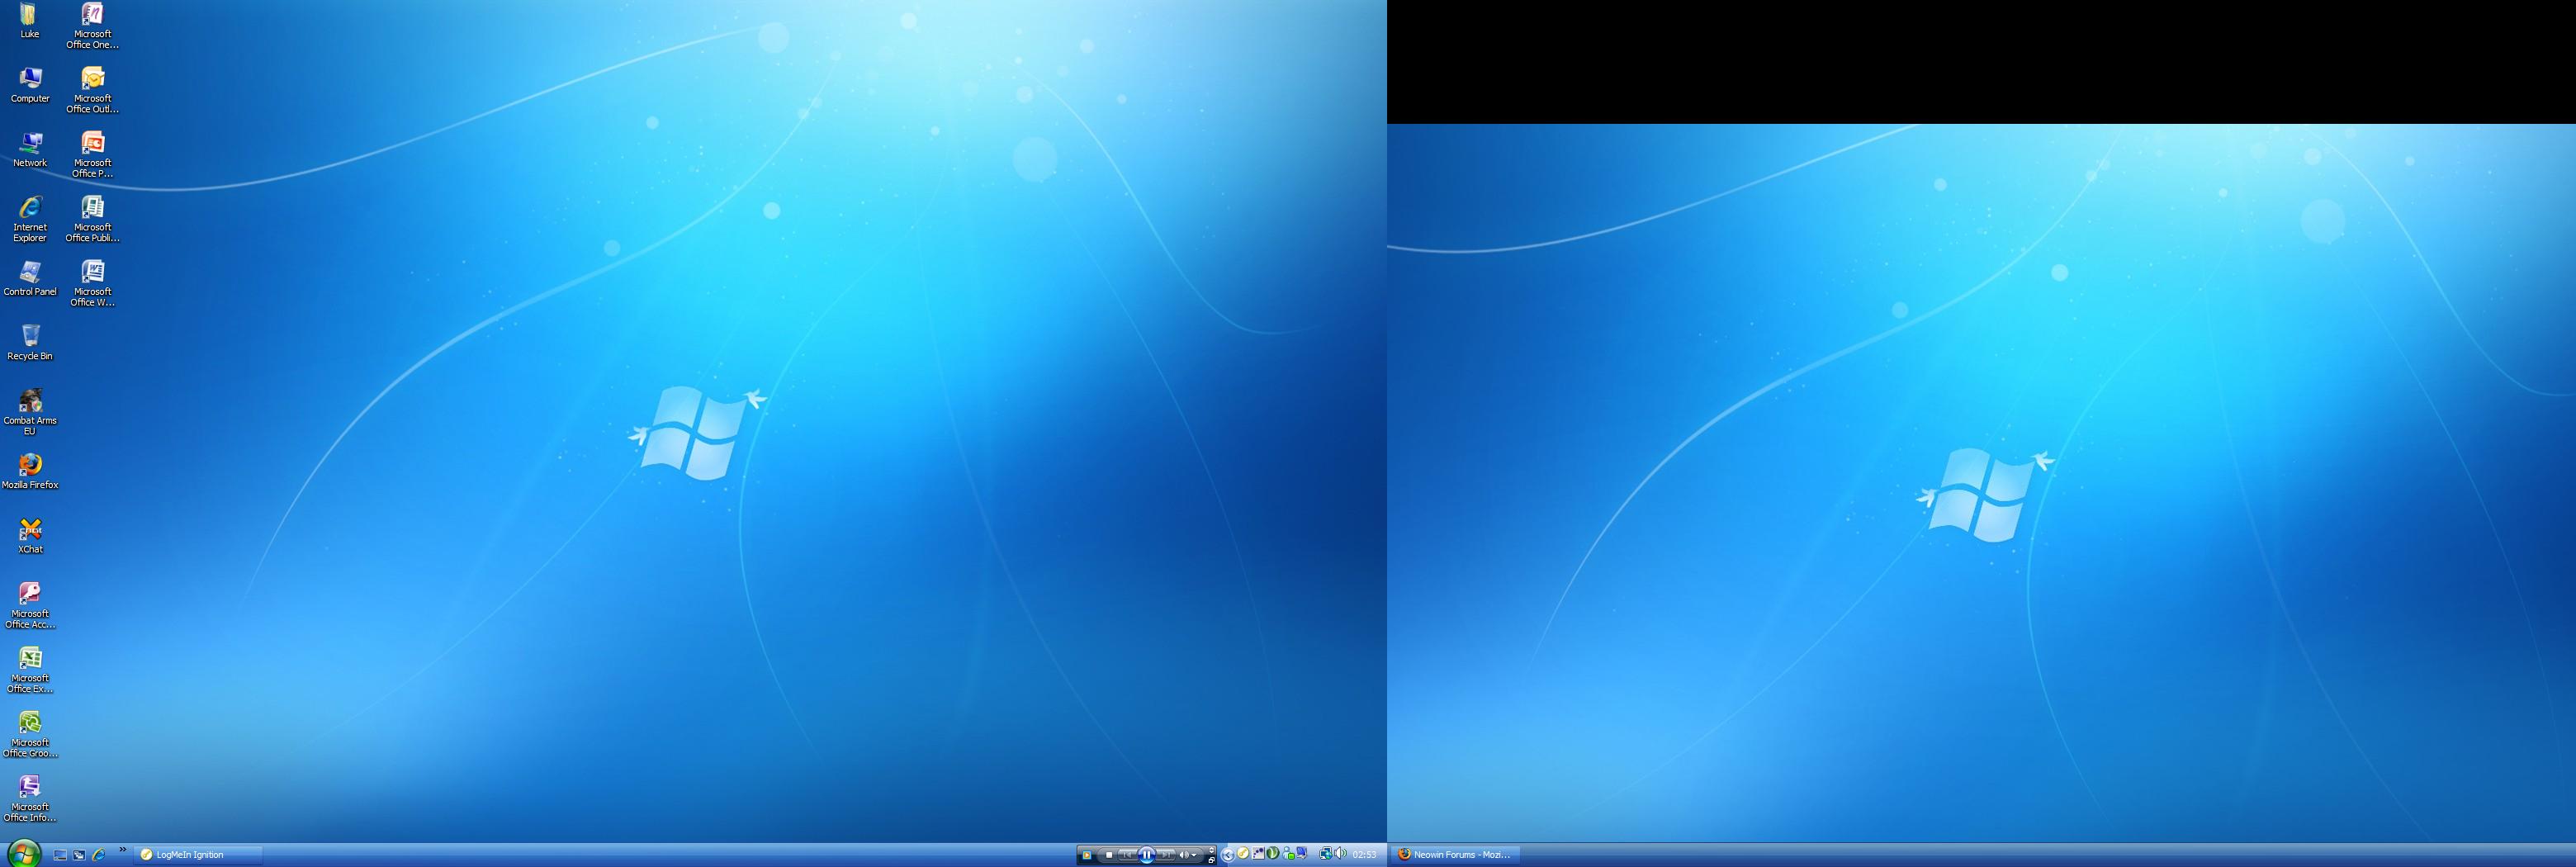Select the Microsoft Office Outlook shortcut
This screenshot has height=867, width=2576.
point(92,90)
